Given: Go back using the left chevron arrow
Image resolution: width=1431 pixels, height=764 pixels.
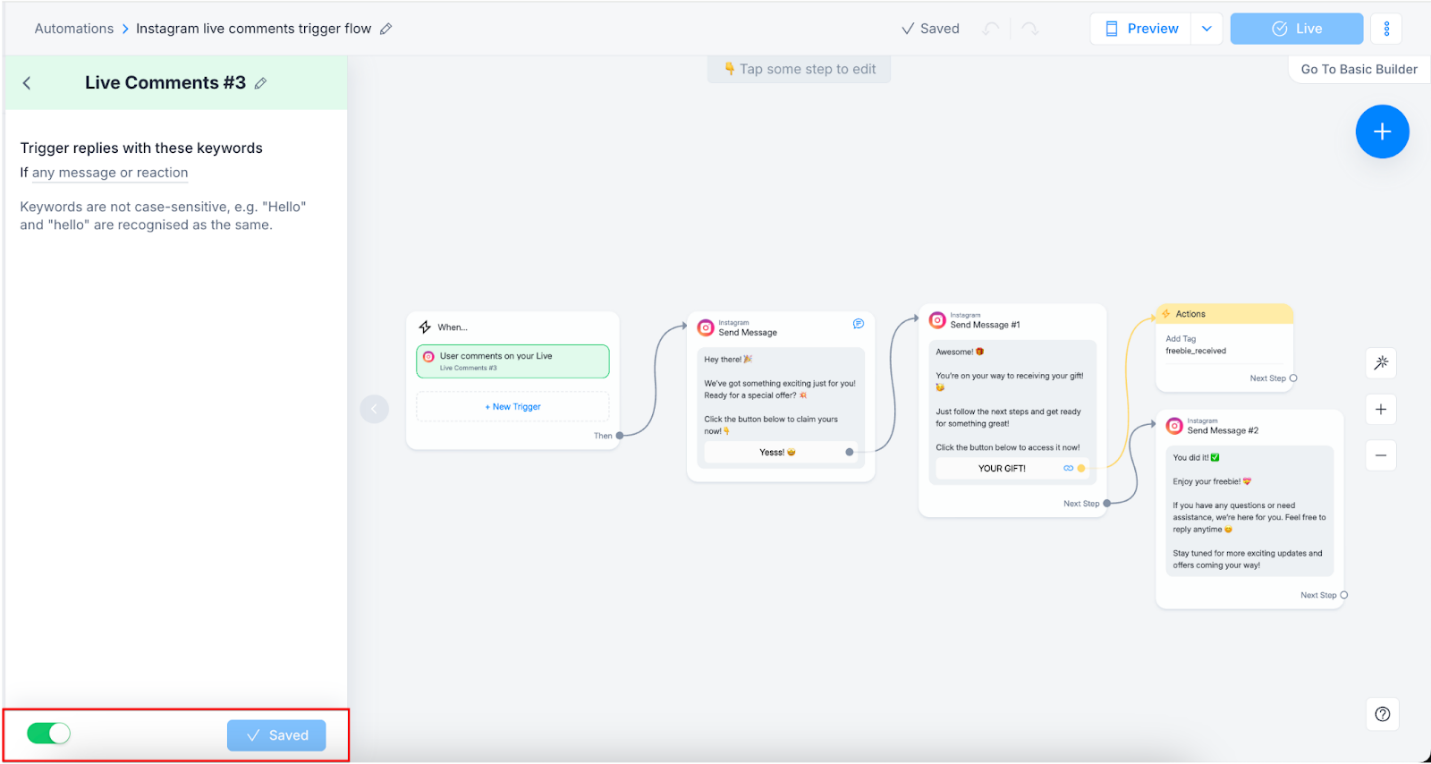Looking at the screenshot, I should [x=27, y=83].
